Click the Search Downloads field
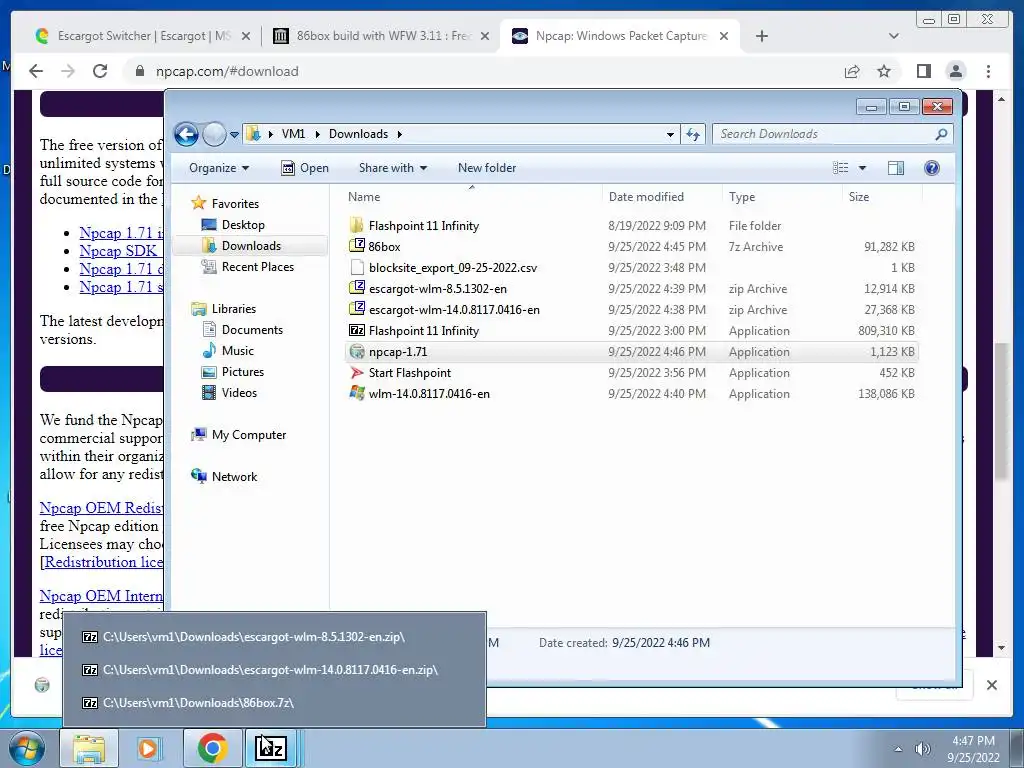 (826, 134)
